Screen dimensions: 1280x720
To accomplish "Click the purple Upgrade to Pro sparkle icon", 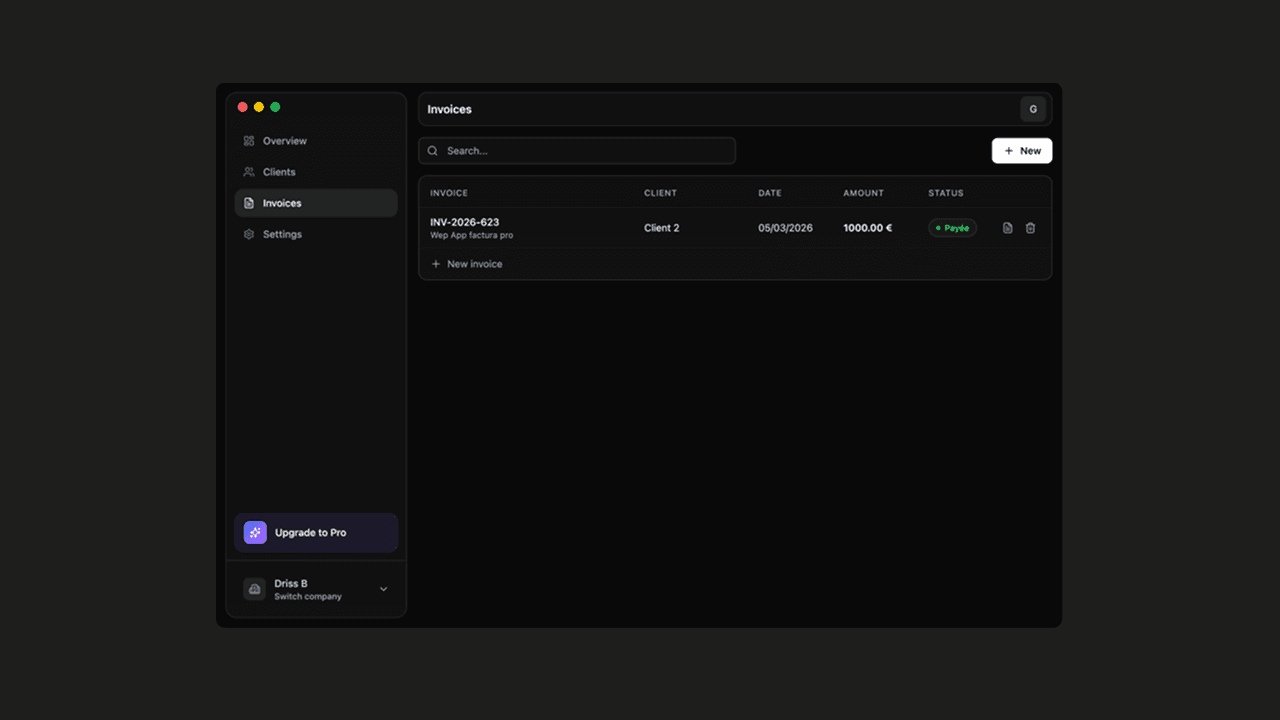I will pyautogui.click(x=255, y=533).
